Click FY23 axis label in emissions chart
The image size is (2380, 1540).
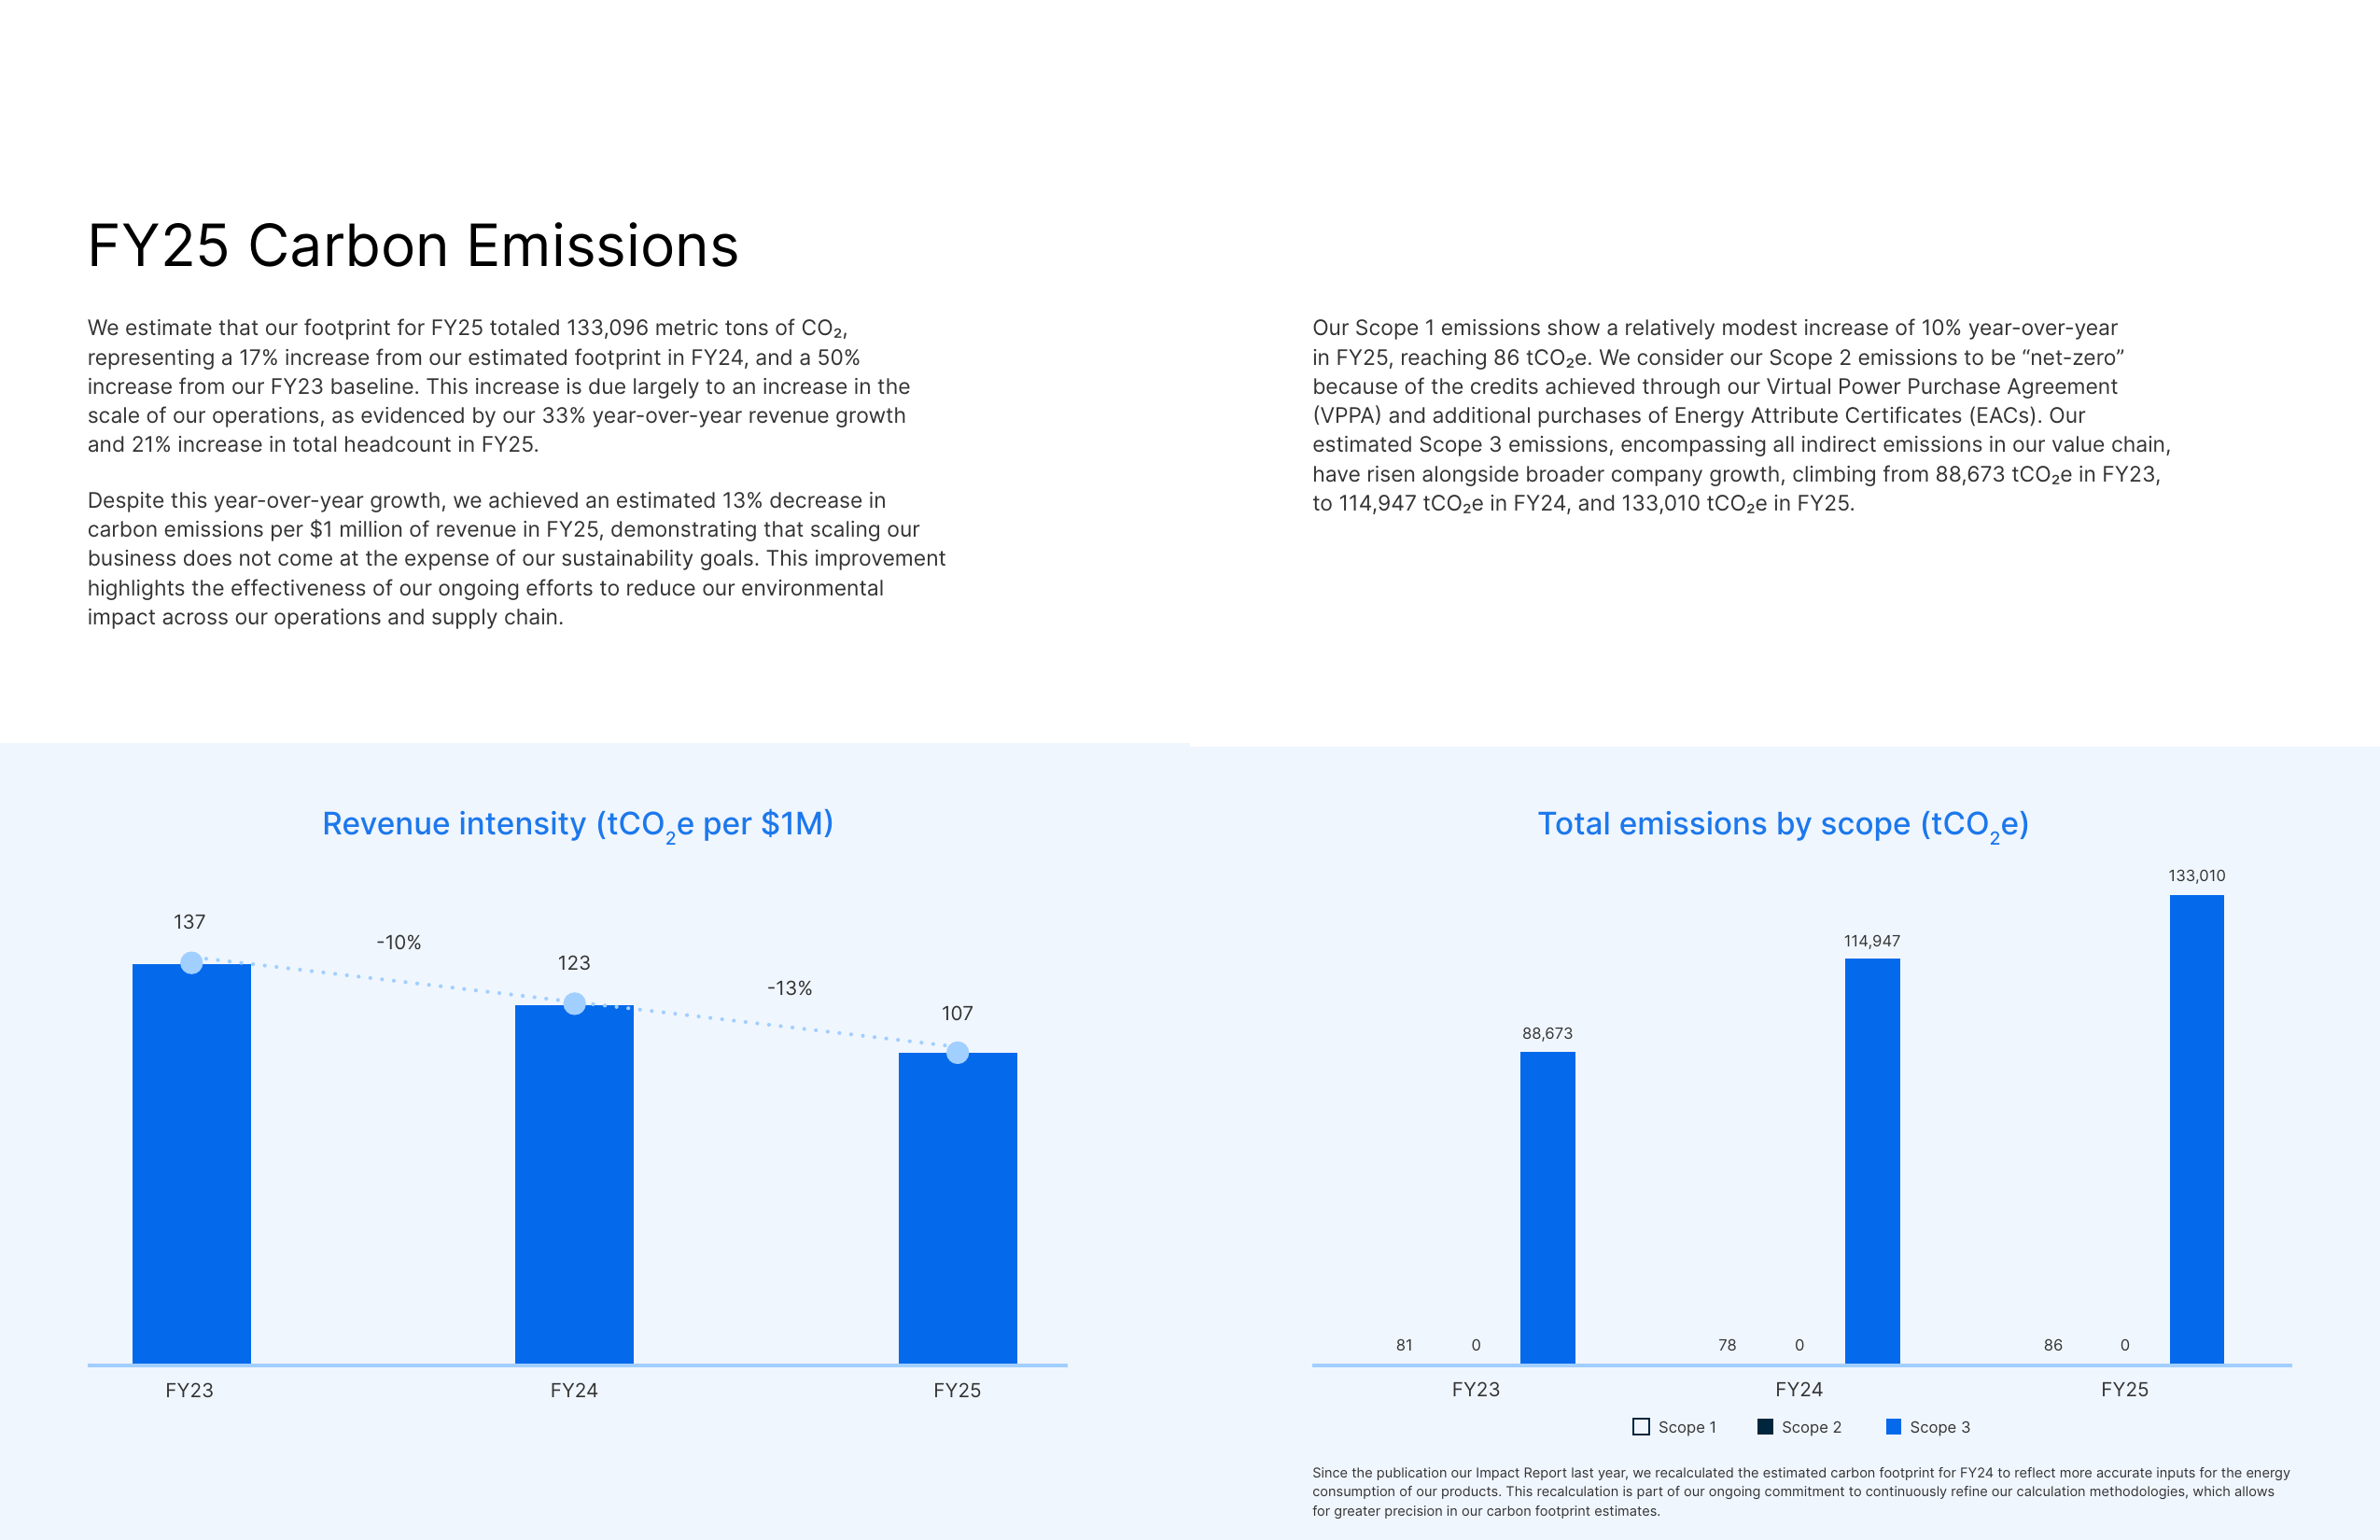[x=1476, y=1389]
